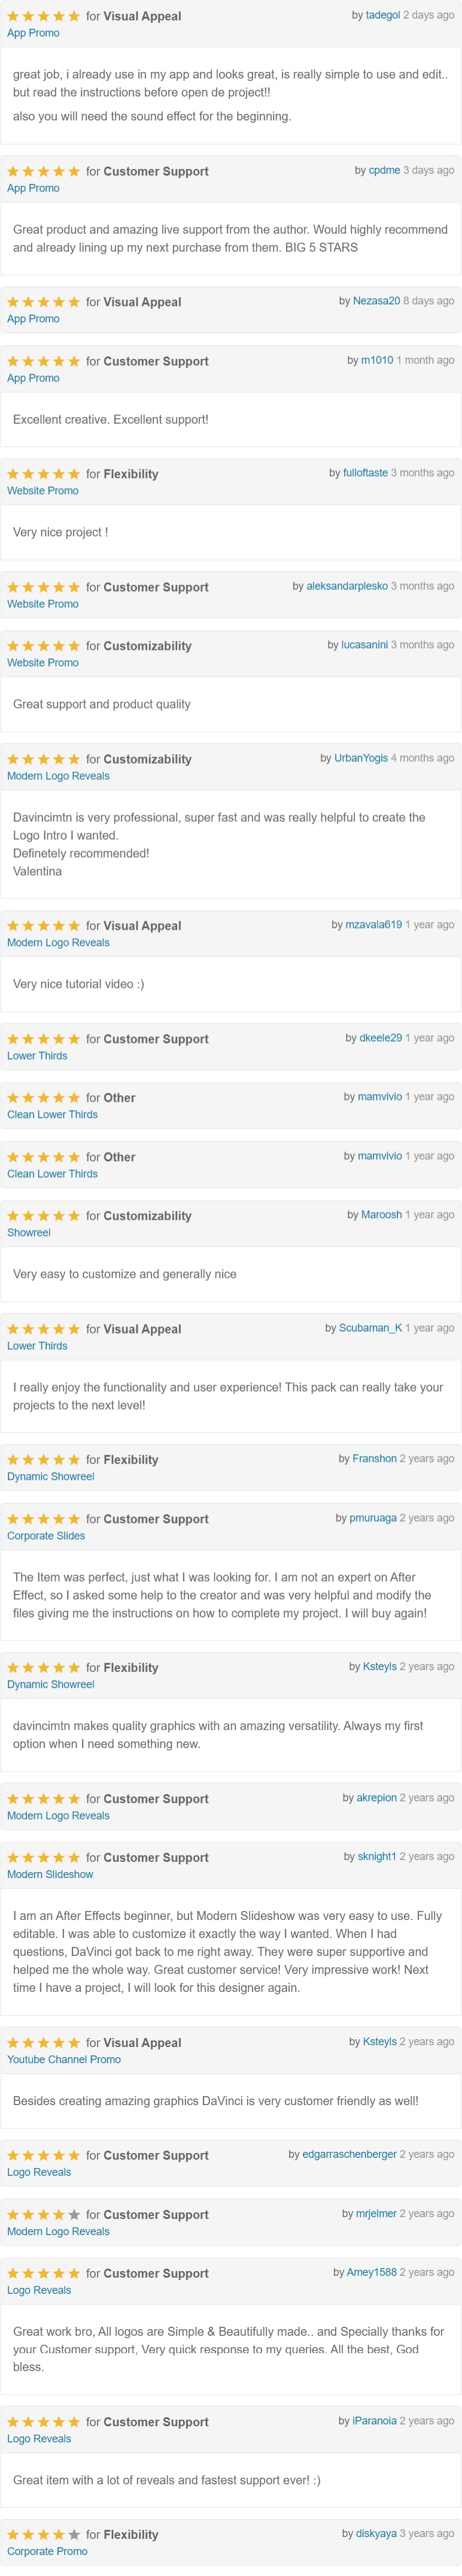Click the first star on iParanoia's review

(x=13, y=2421)
